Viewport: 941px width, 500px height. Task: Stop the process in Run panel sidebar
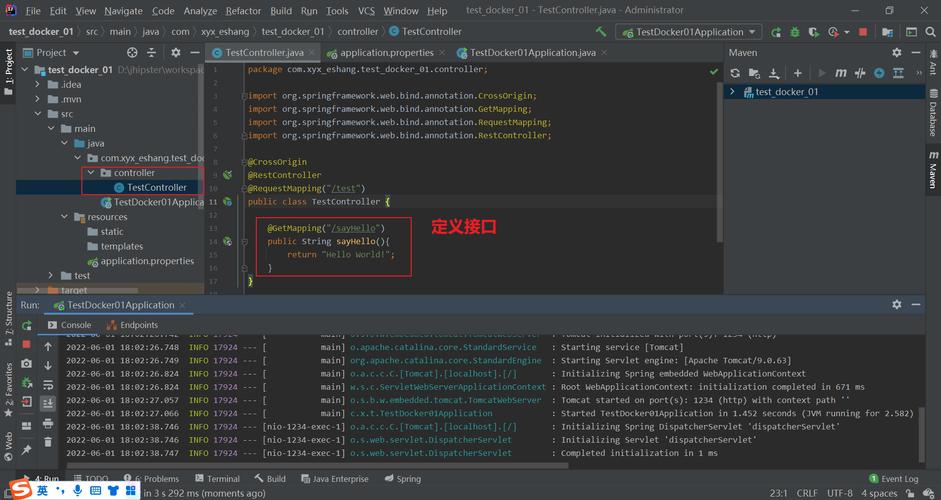point(26,345)
